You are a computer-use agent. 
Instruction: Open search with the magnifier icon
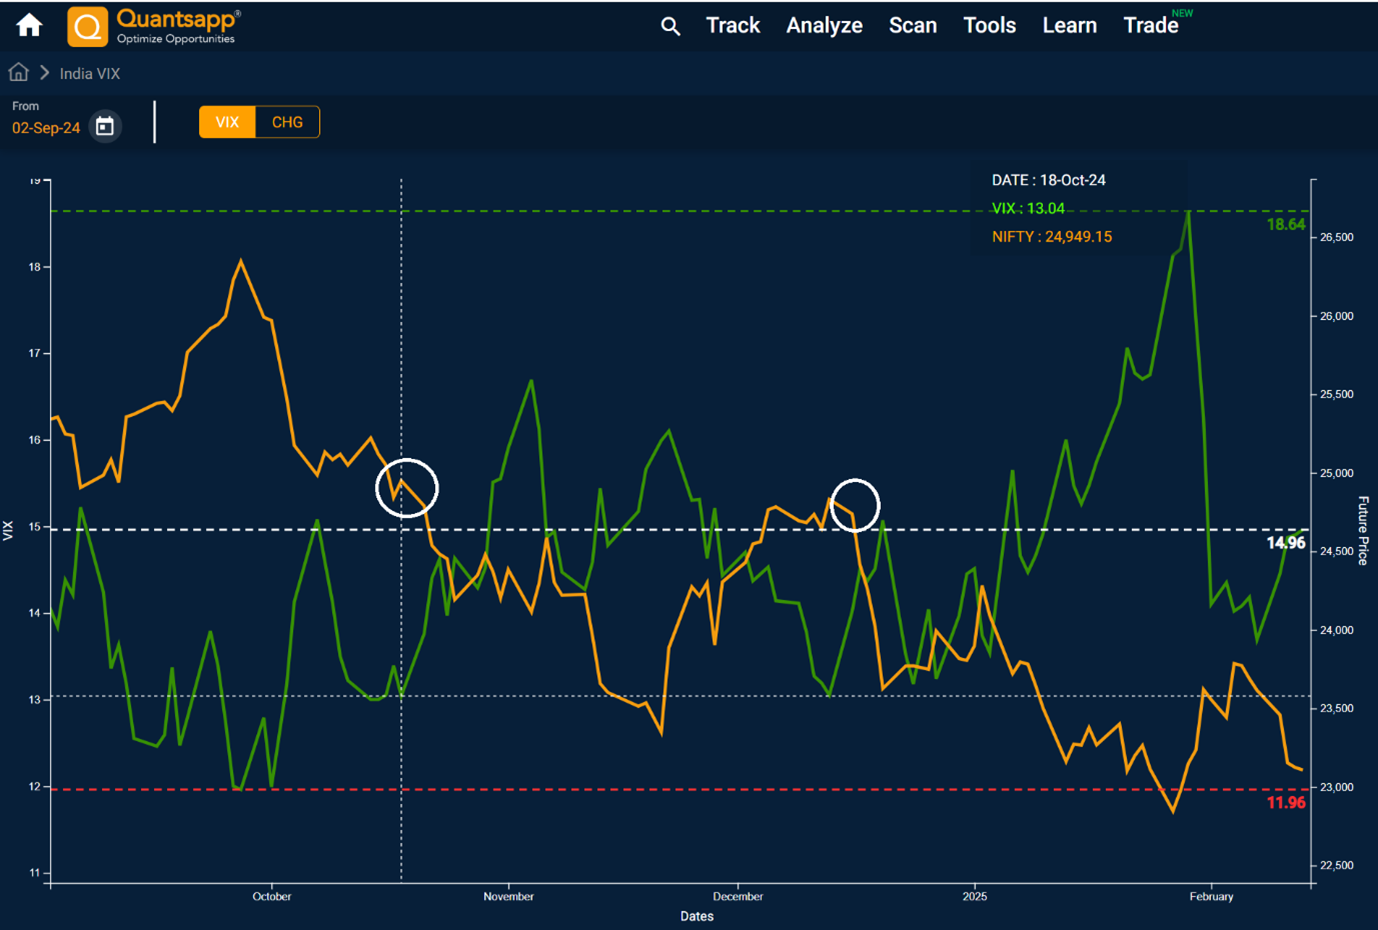670,27
